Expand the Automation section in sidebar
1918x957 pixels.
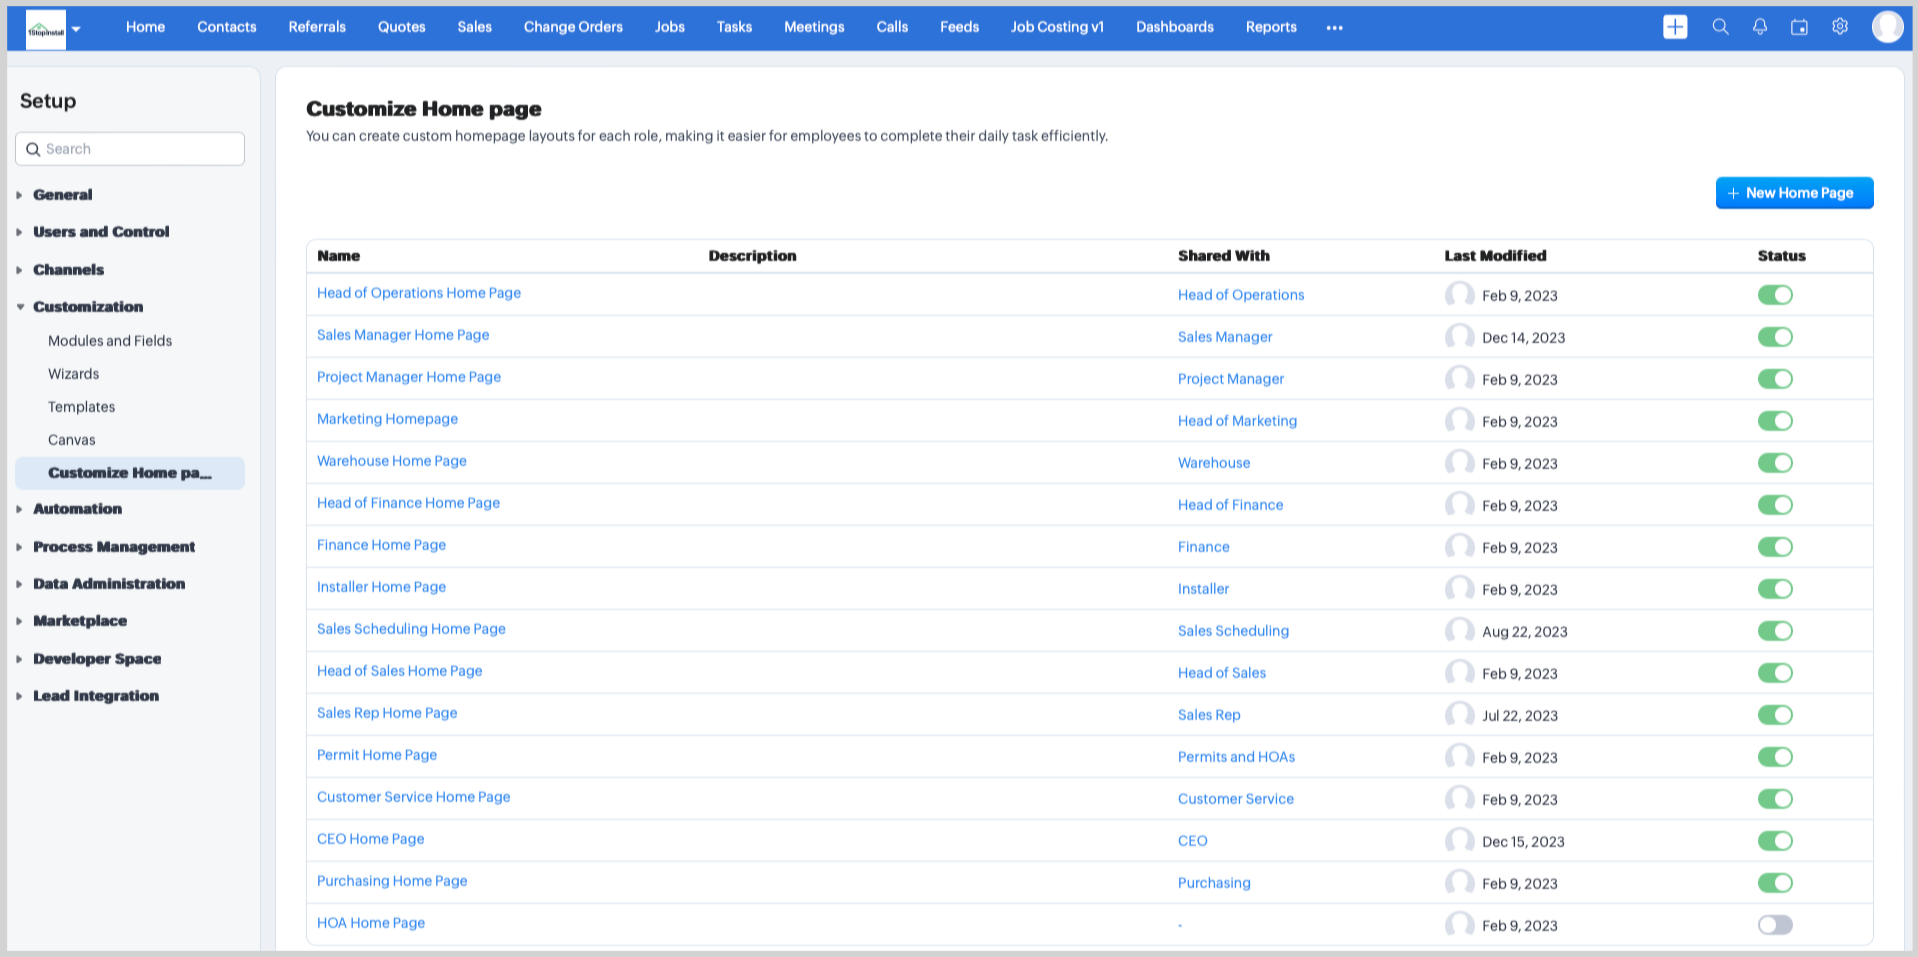tap(77, 509)
